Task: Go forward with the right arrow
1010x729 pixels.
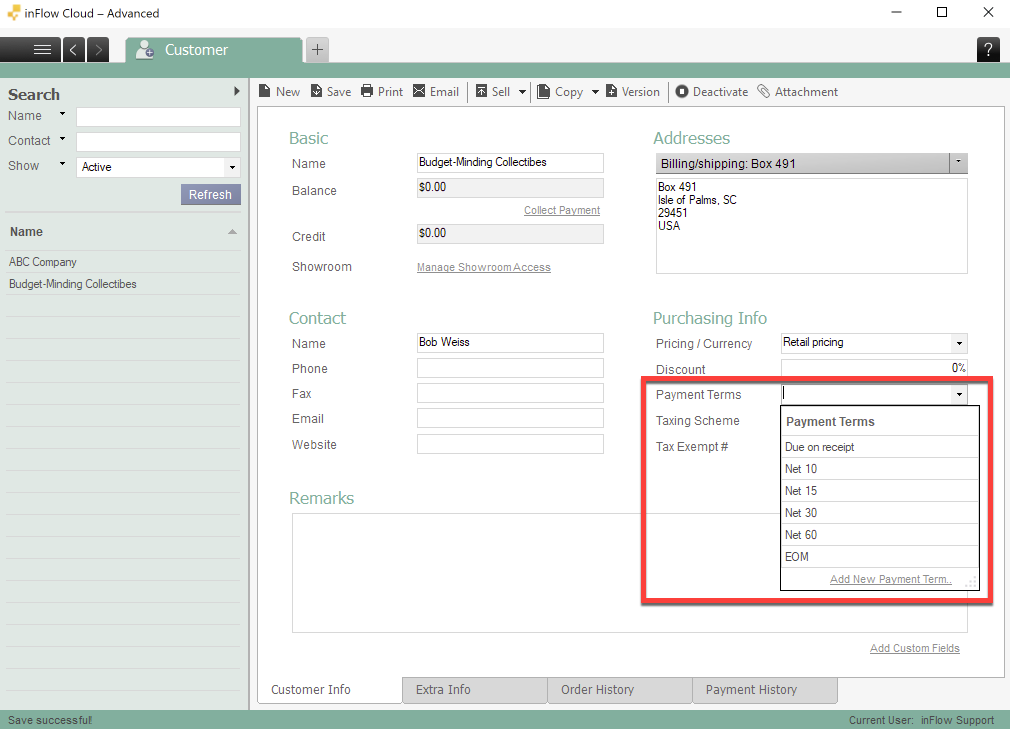Action: pyautogui.click(x=98, y=50)
